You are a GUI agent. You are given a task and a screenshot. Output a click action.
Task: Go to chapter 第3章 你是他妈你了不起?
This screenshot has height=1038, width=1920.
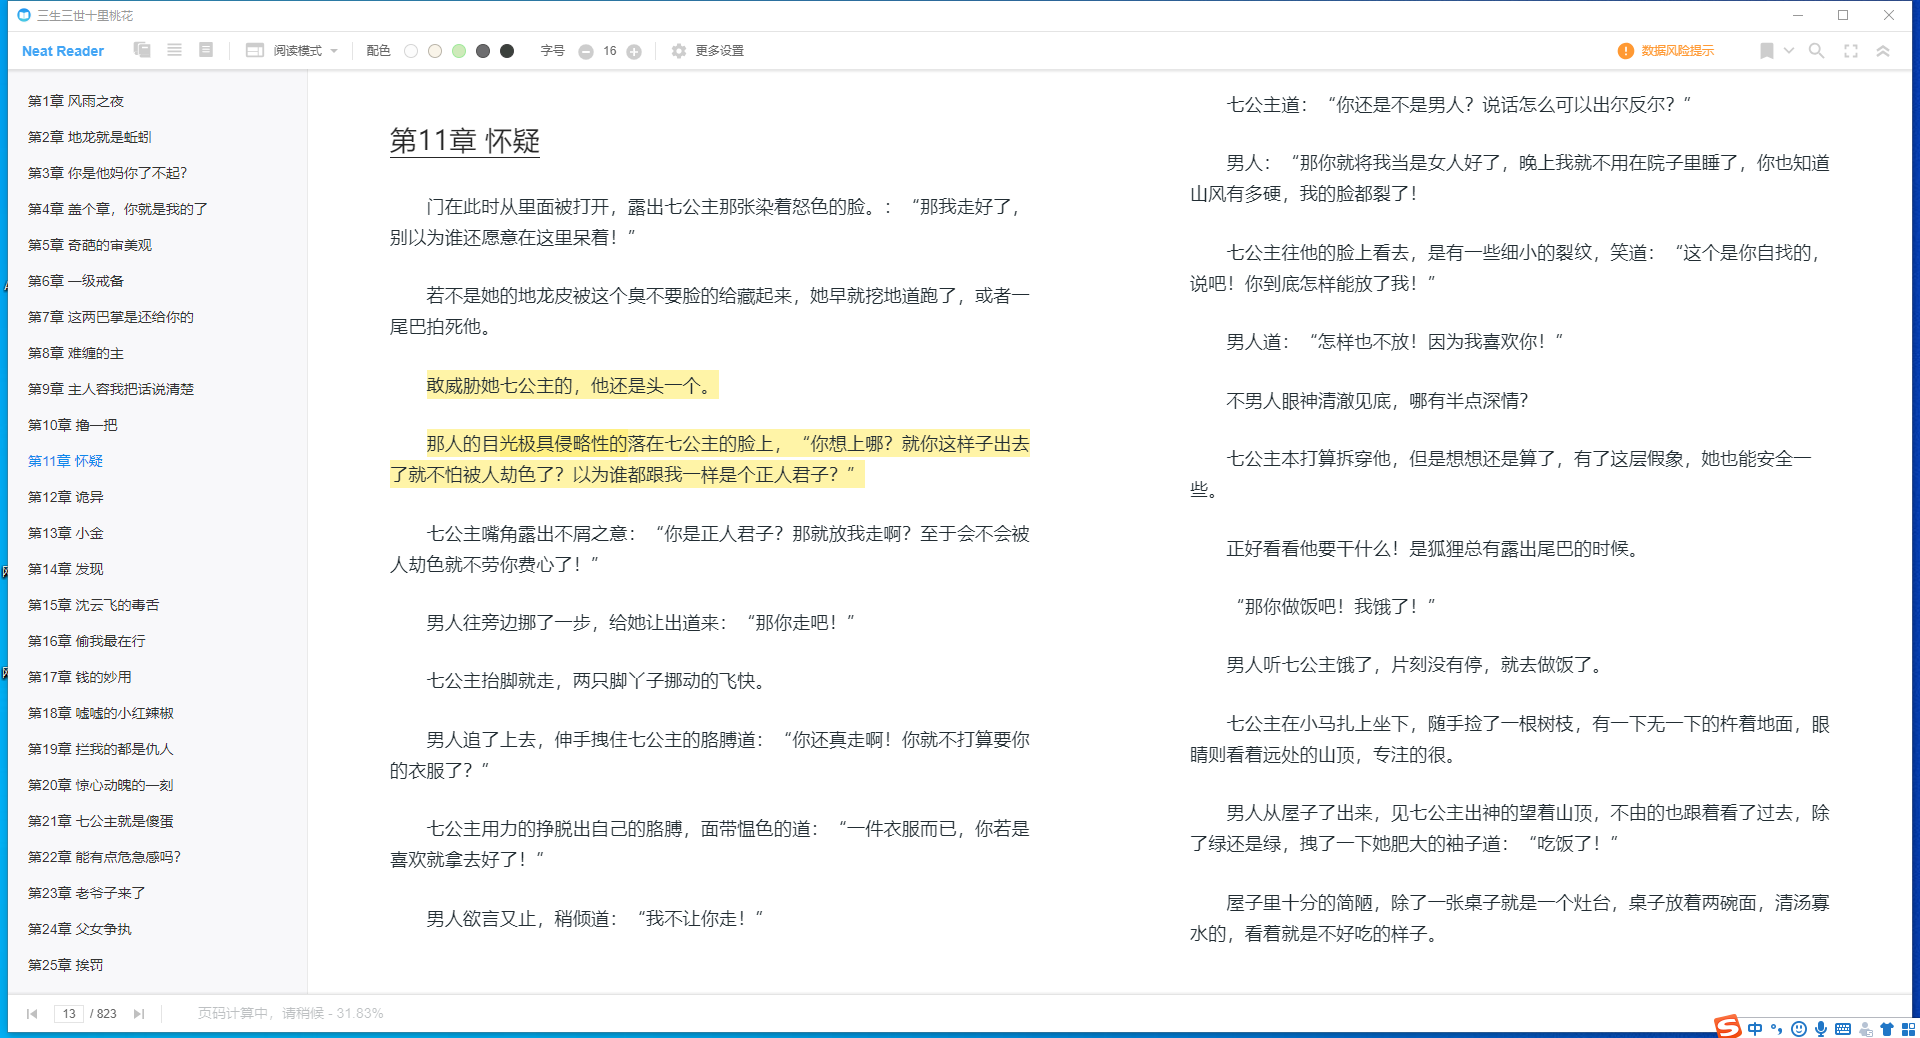click(108, 173)
